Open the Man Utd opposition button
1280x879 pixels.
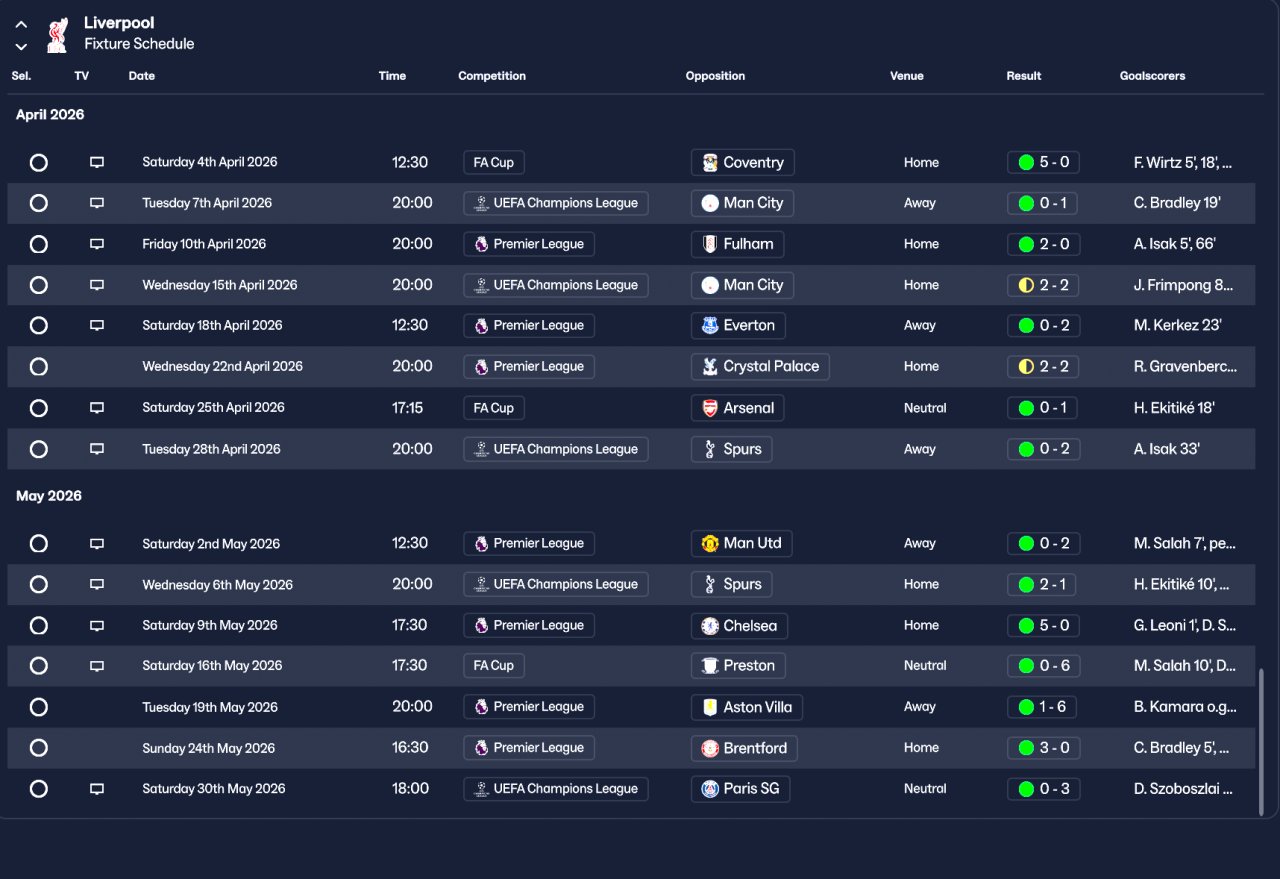pos(742,544)
